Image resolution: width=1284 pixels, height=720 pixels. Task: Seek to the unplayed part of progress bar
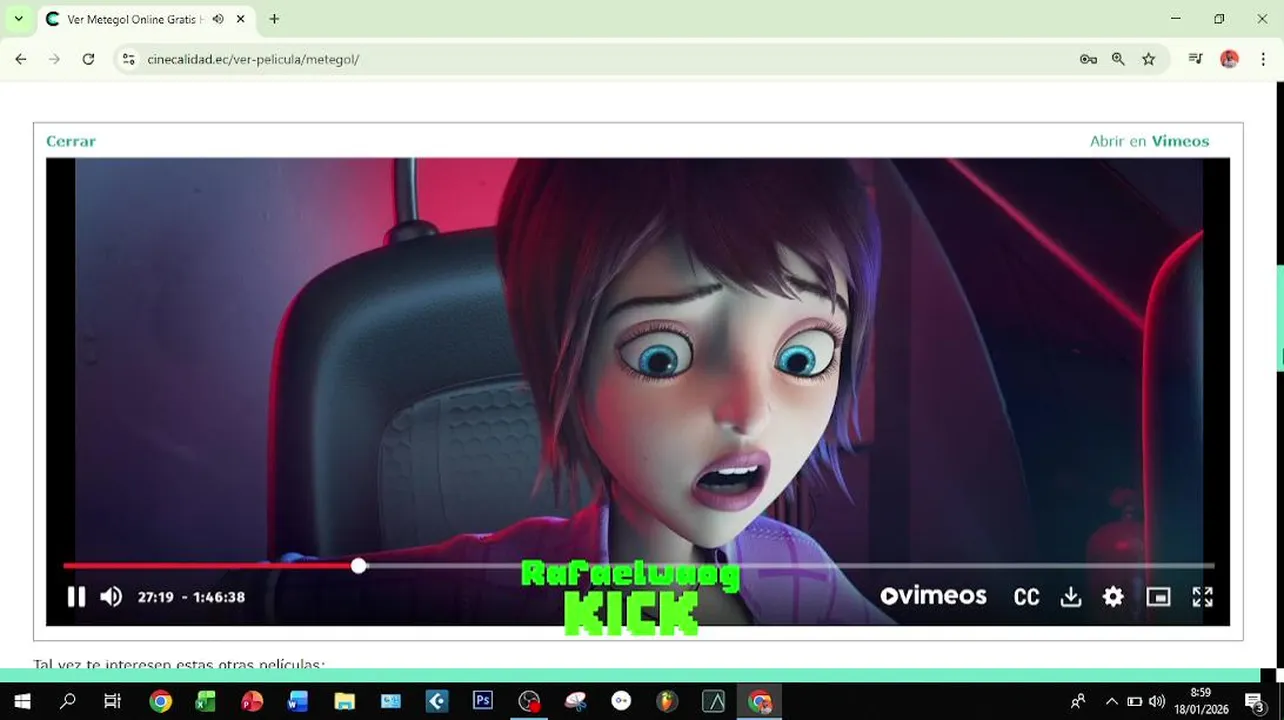pyautogui.click(x=790, y=566)
